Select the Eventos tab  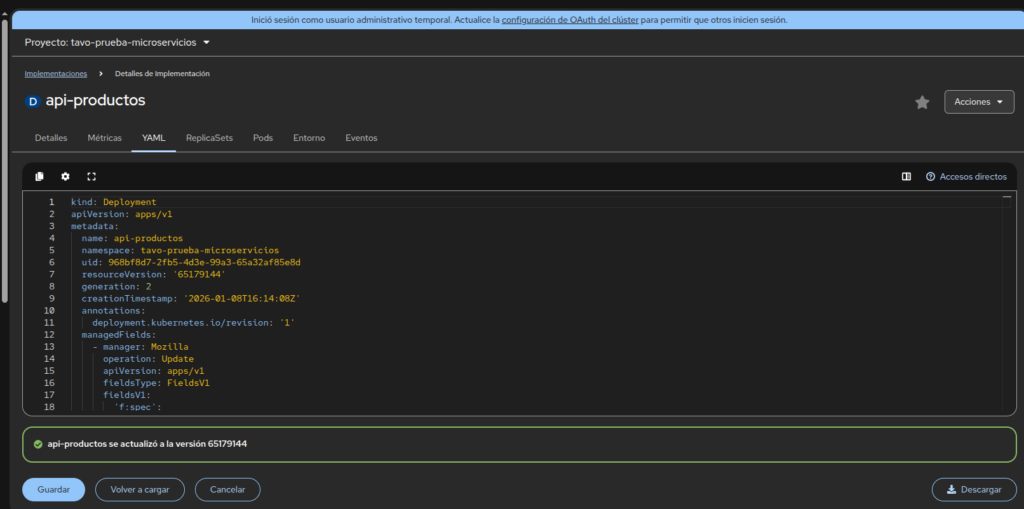tap(361, 138)
